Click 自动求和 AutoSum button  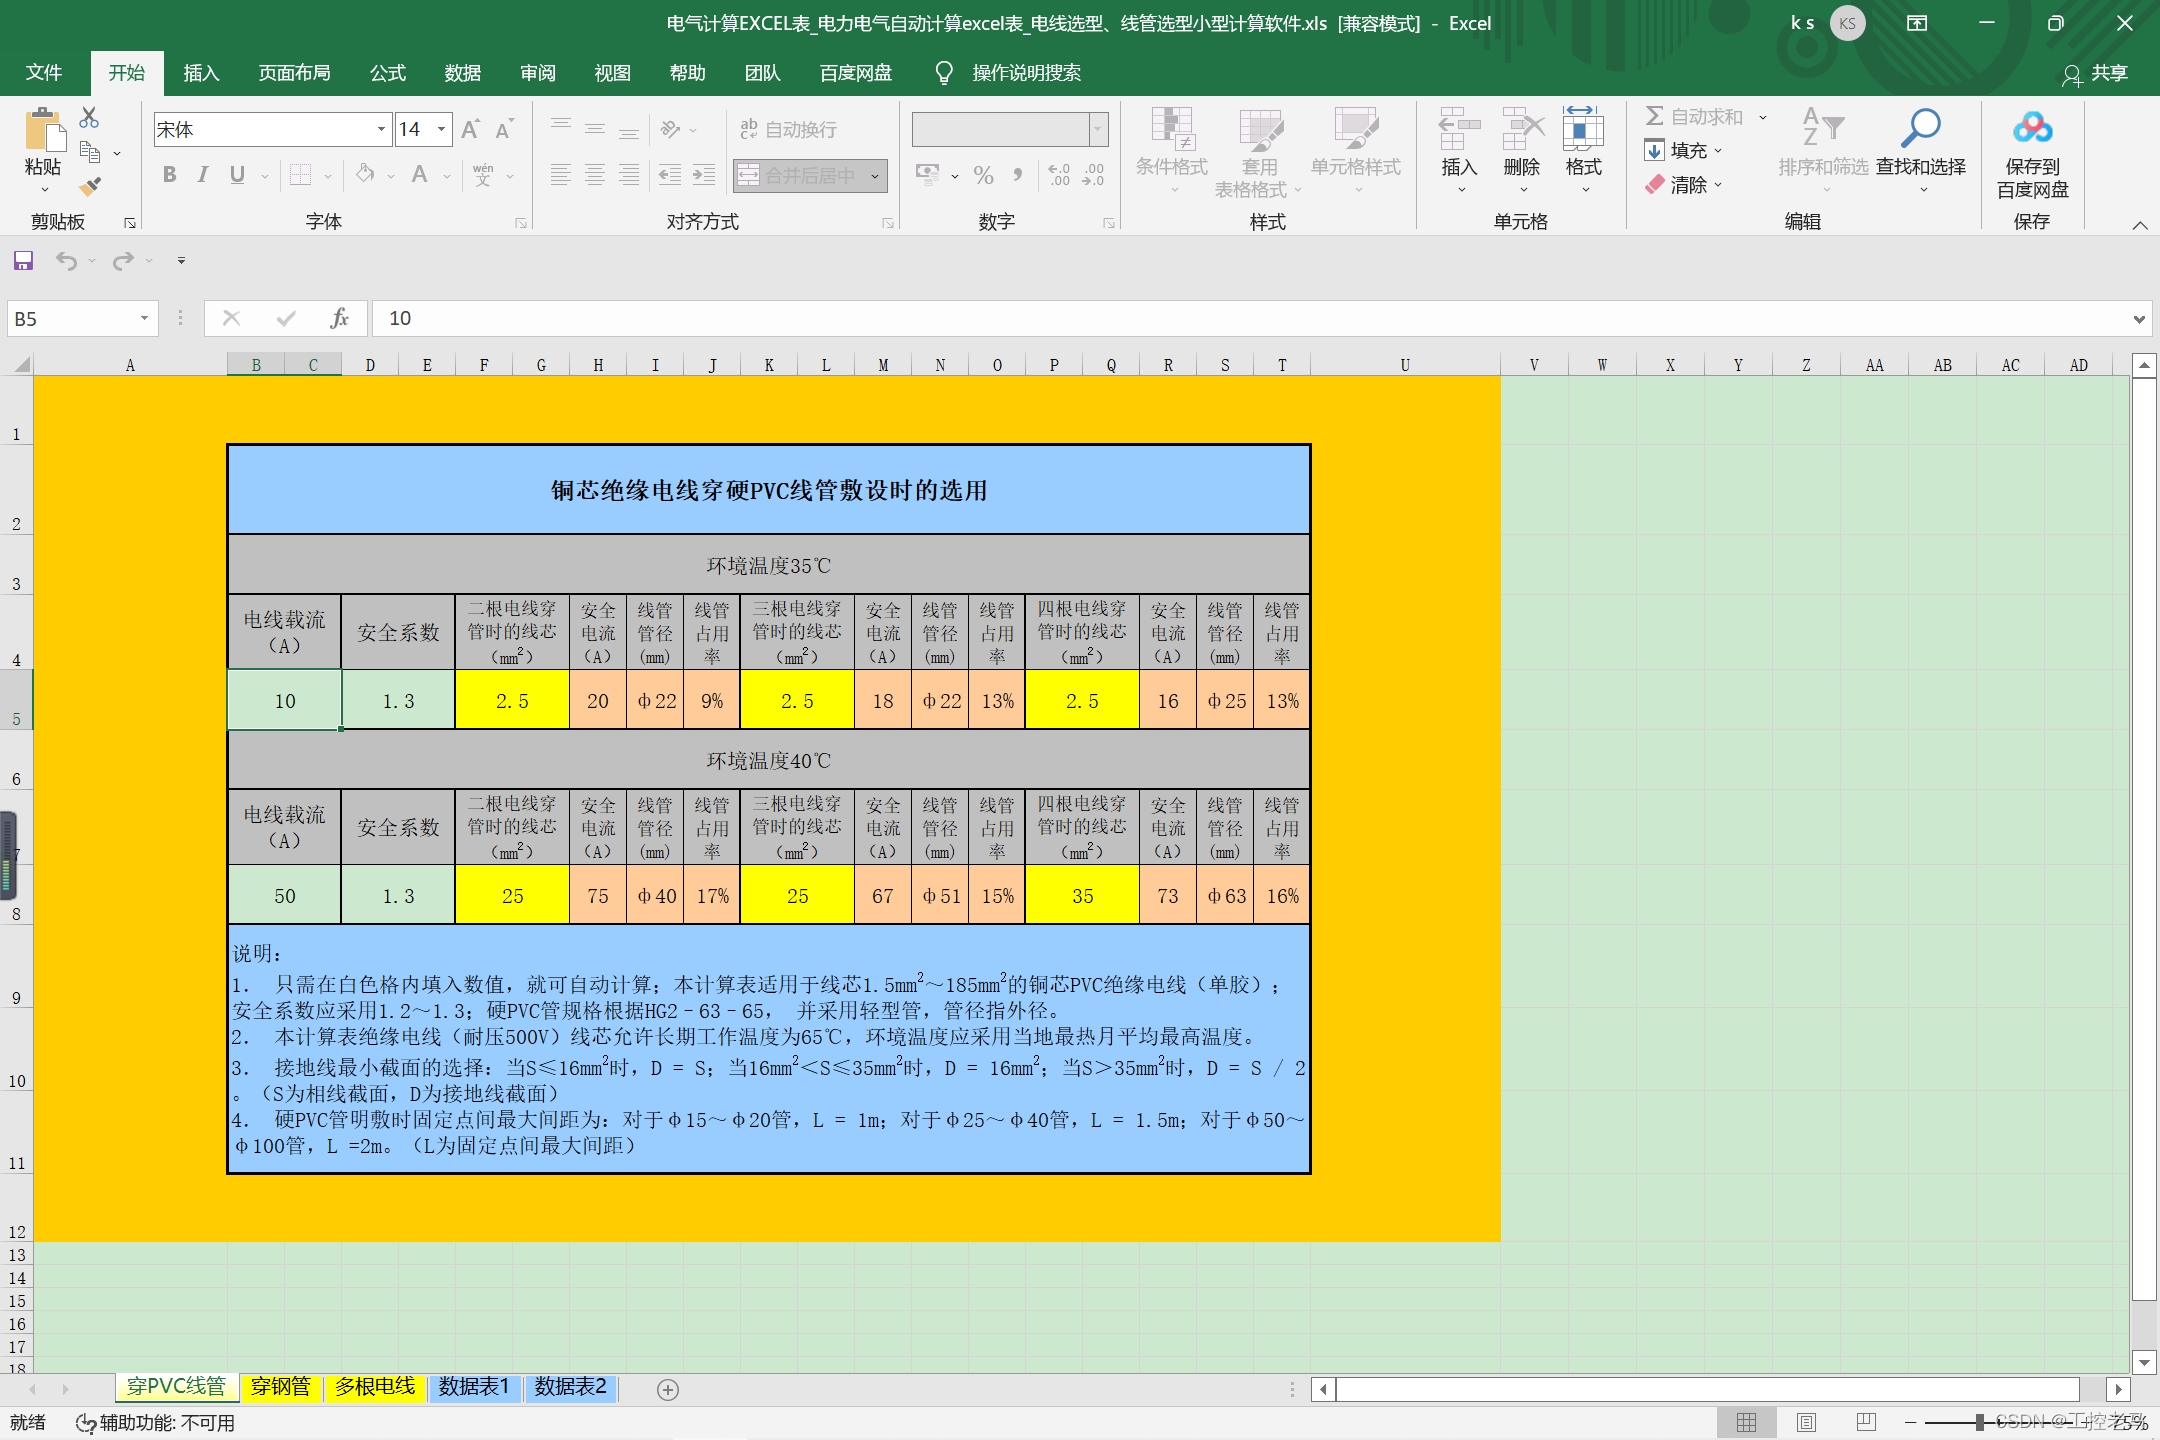1694,117
